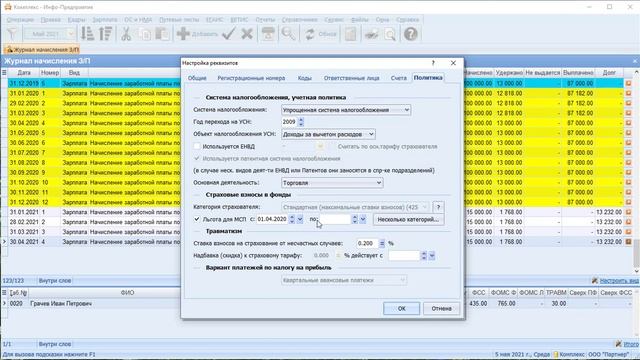Viewport: 640px width, 360px height.
Task: Open Категория страхователя dropdown
Action: pos(425,207)
